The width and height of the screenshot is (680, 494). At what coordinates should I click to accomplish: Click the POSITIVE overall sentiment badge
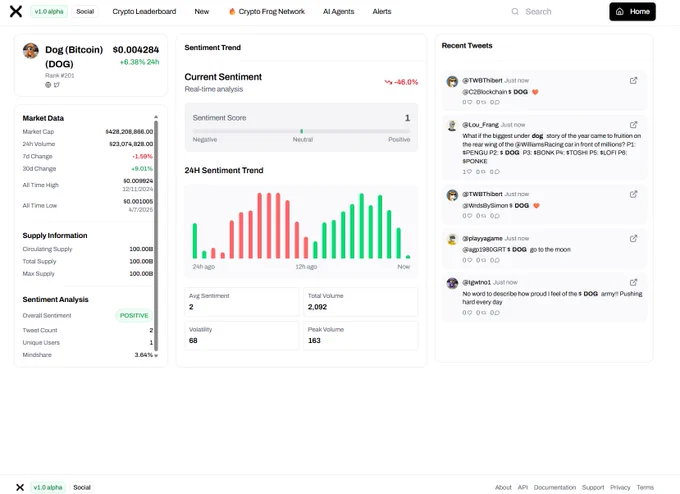coord(134,315)
